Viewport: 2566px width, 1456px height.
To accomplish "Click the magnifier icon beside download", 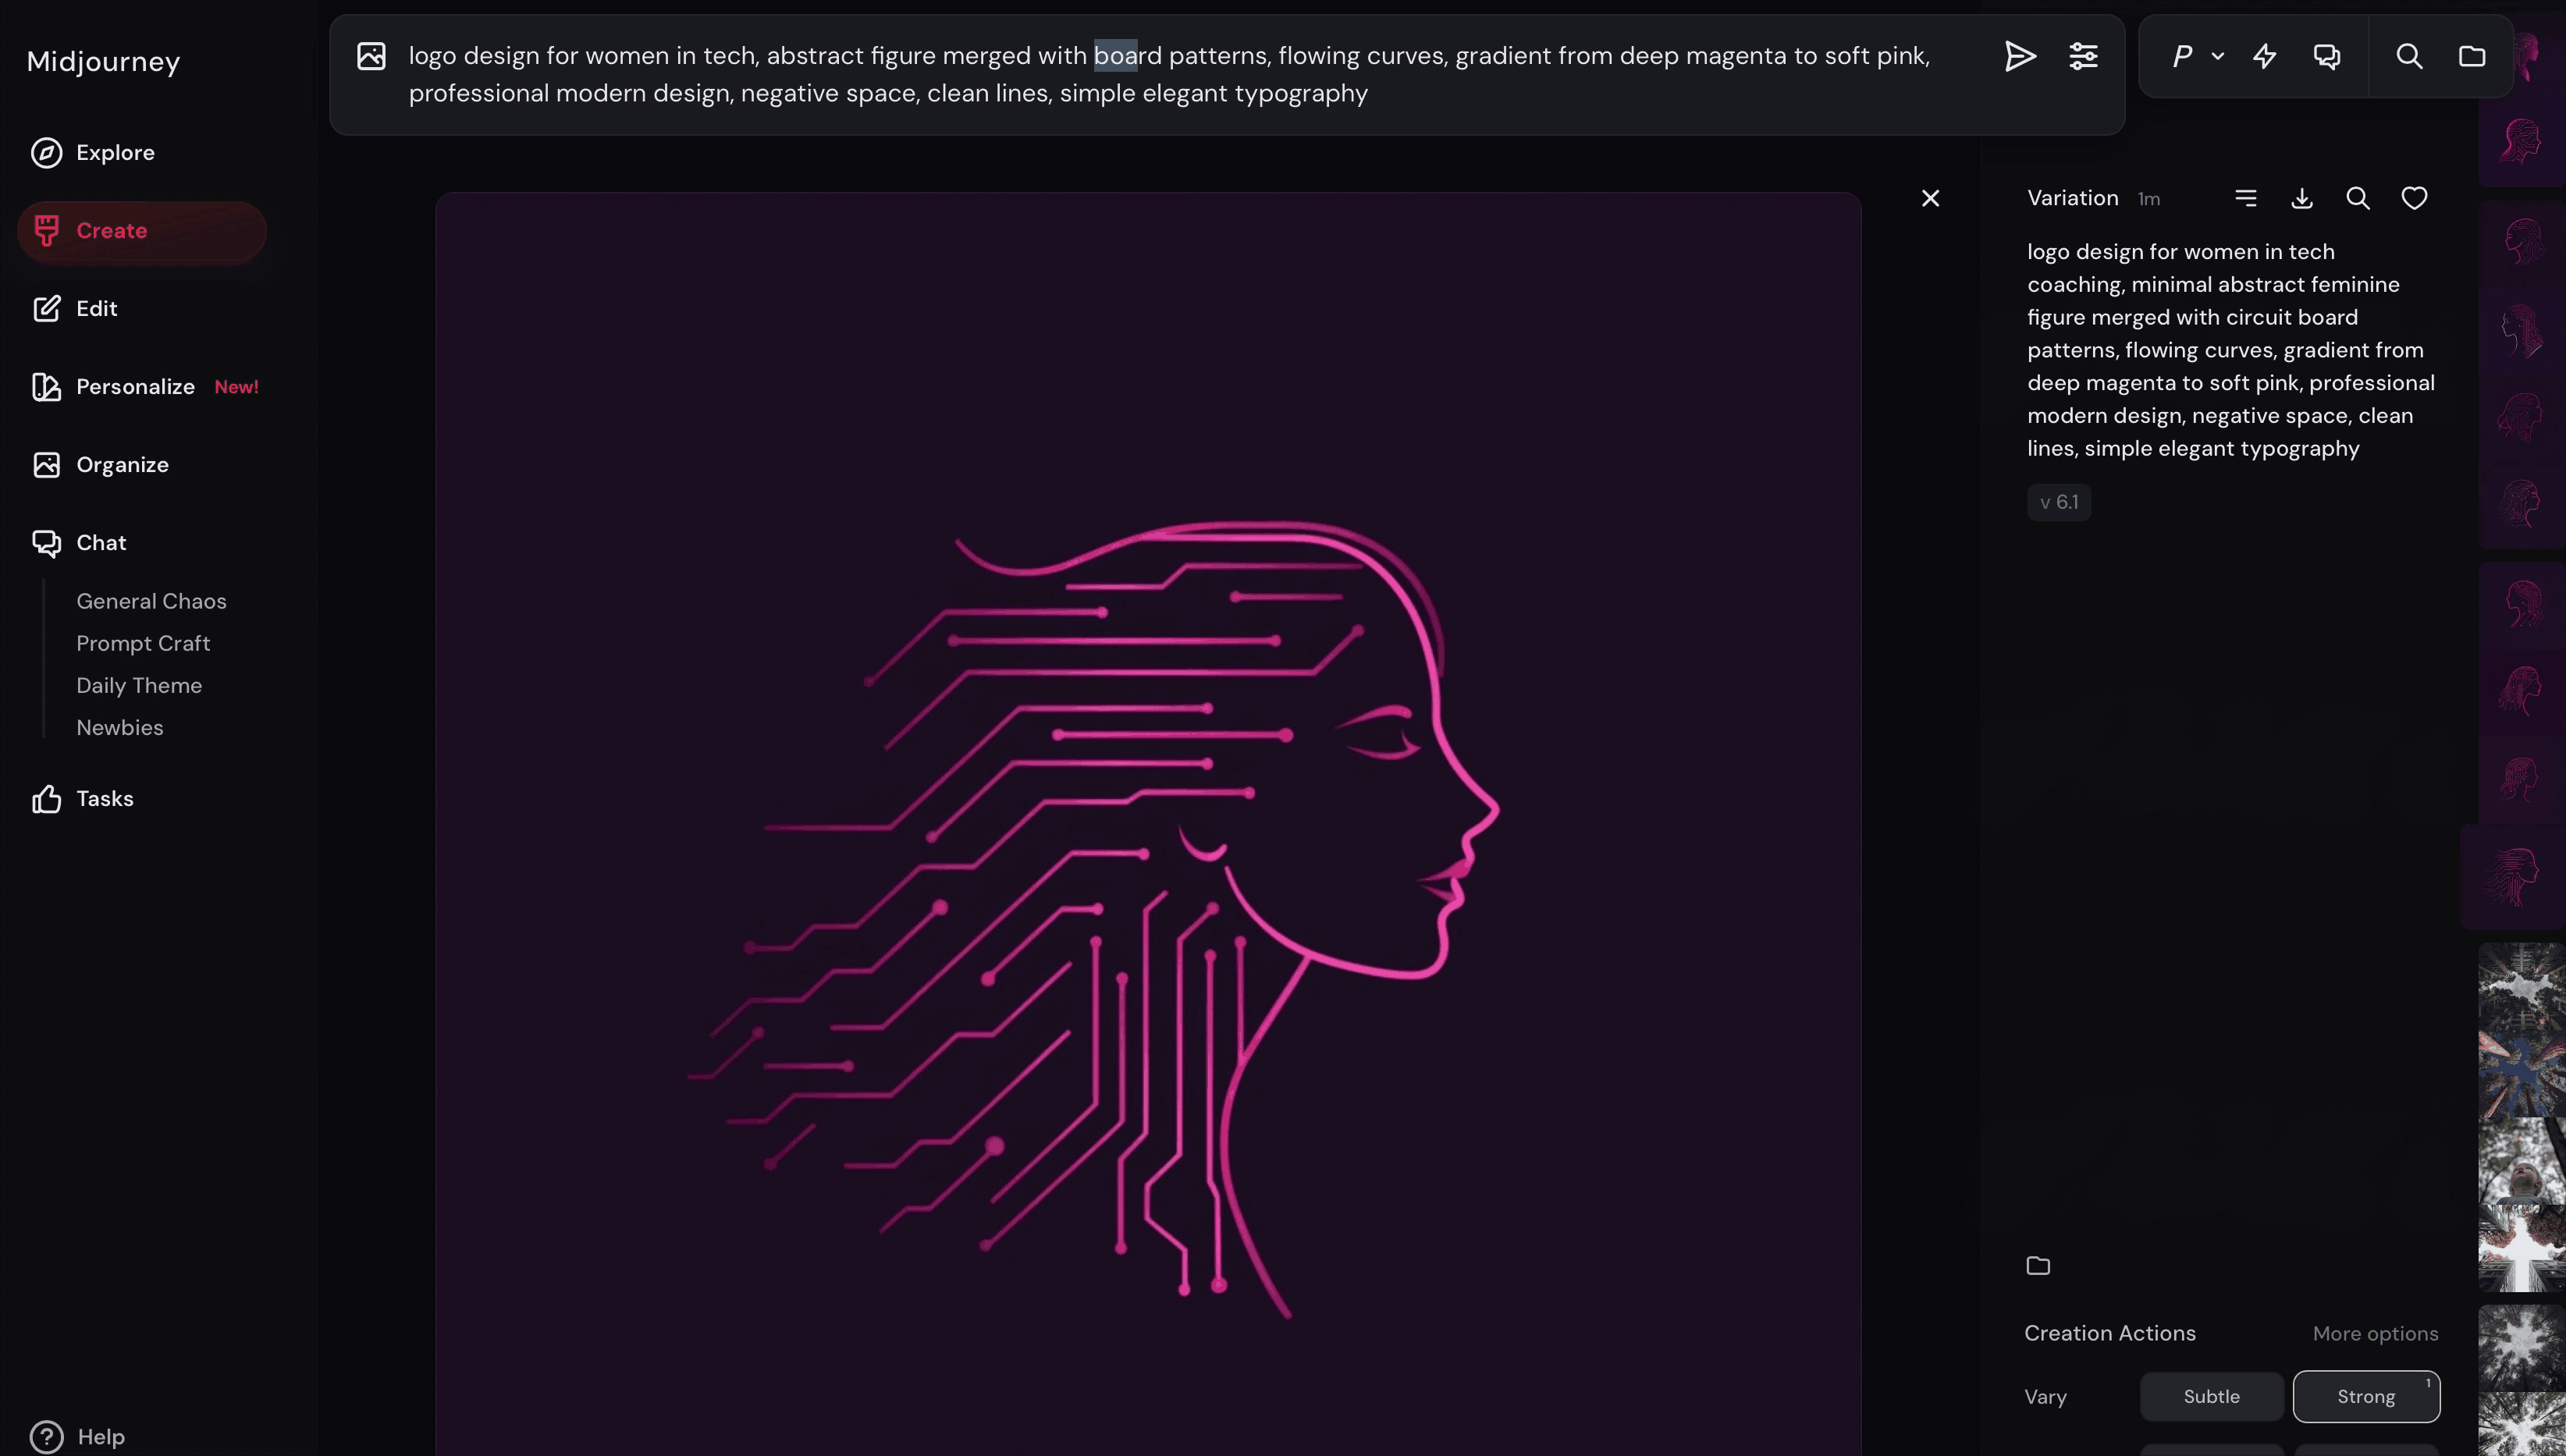I will [x=2358, y=198].
